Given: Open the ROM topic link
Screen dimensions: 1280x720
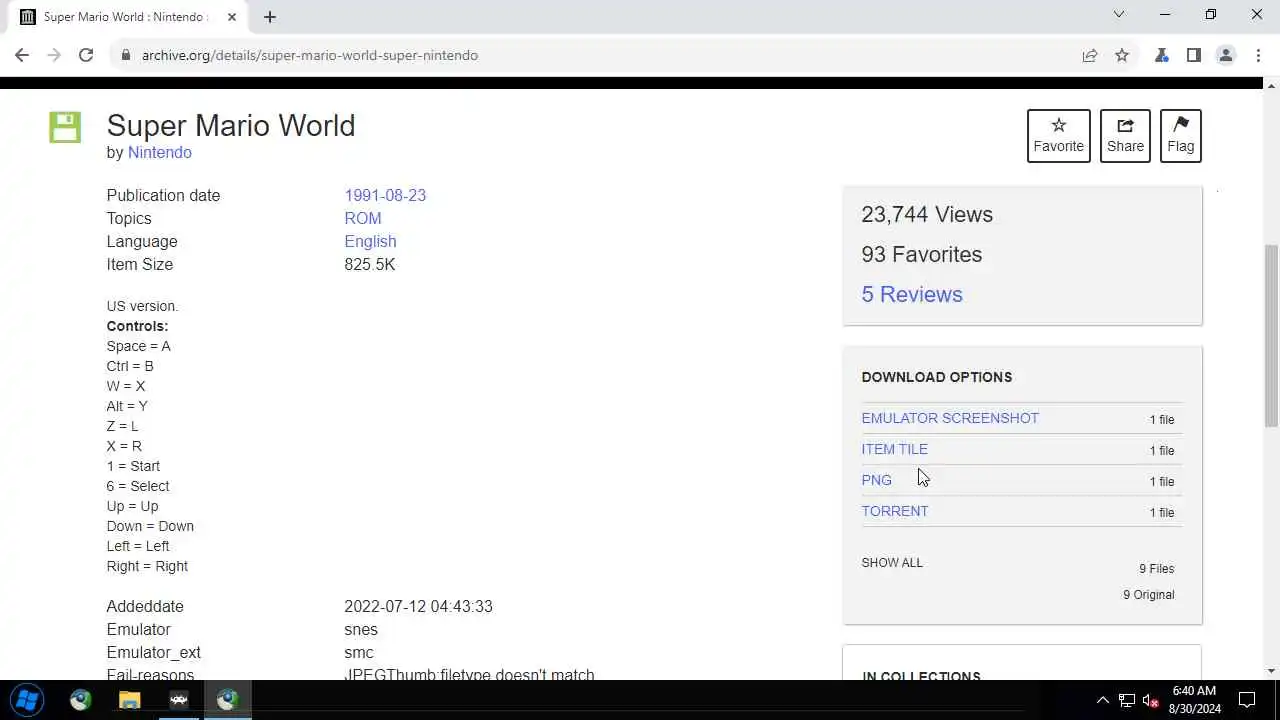Looking at the screenshot, I should tap(363, 218).
